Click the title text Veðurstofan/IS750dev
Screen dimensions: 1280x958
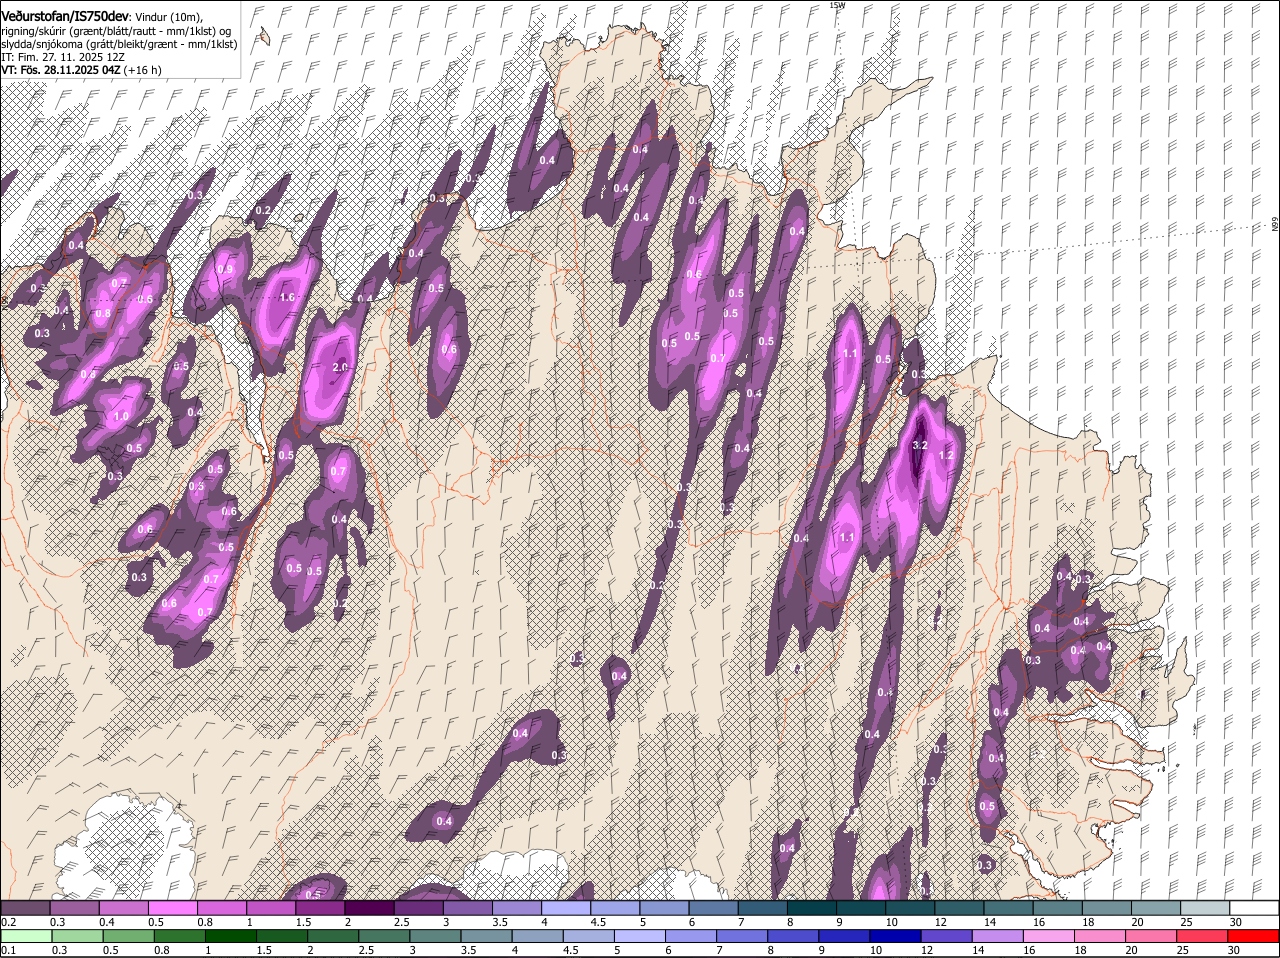pos(65,17)
